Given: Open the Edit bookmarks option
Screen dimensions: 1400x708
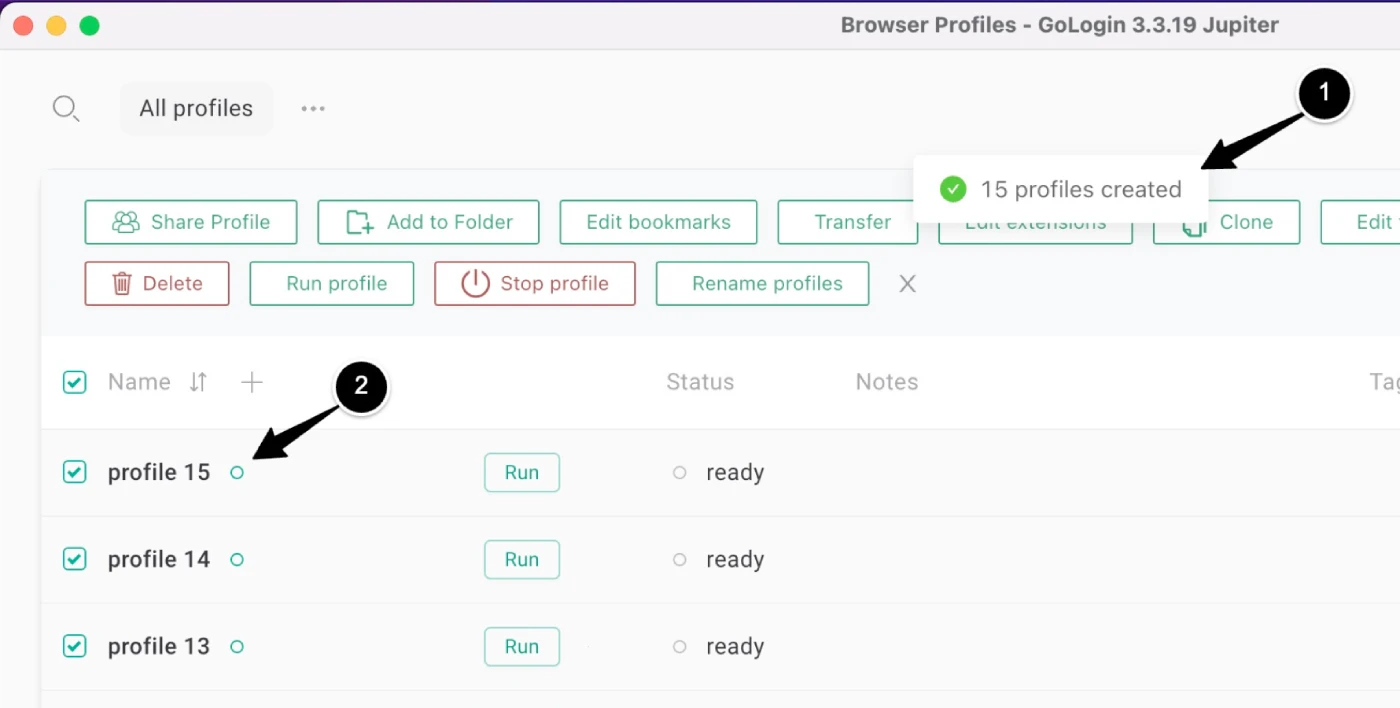Looking at the screenshot, I should pos(658,222).
